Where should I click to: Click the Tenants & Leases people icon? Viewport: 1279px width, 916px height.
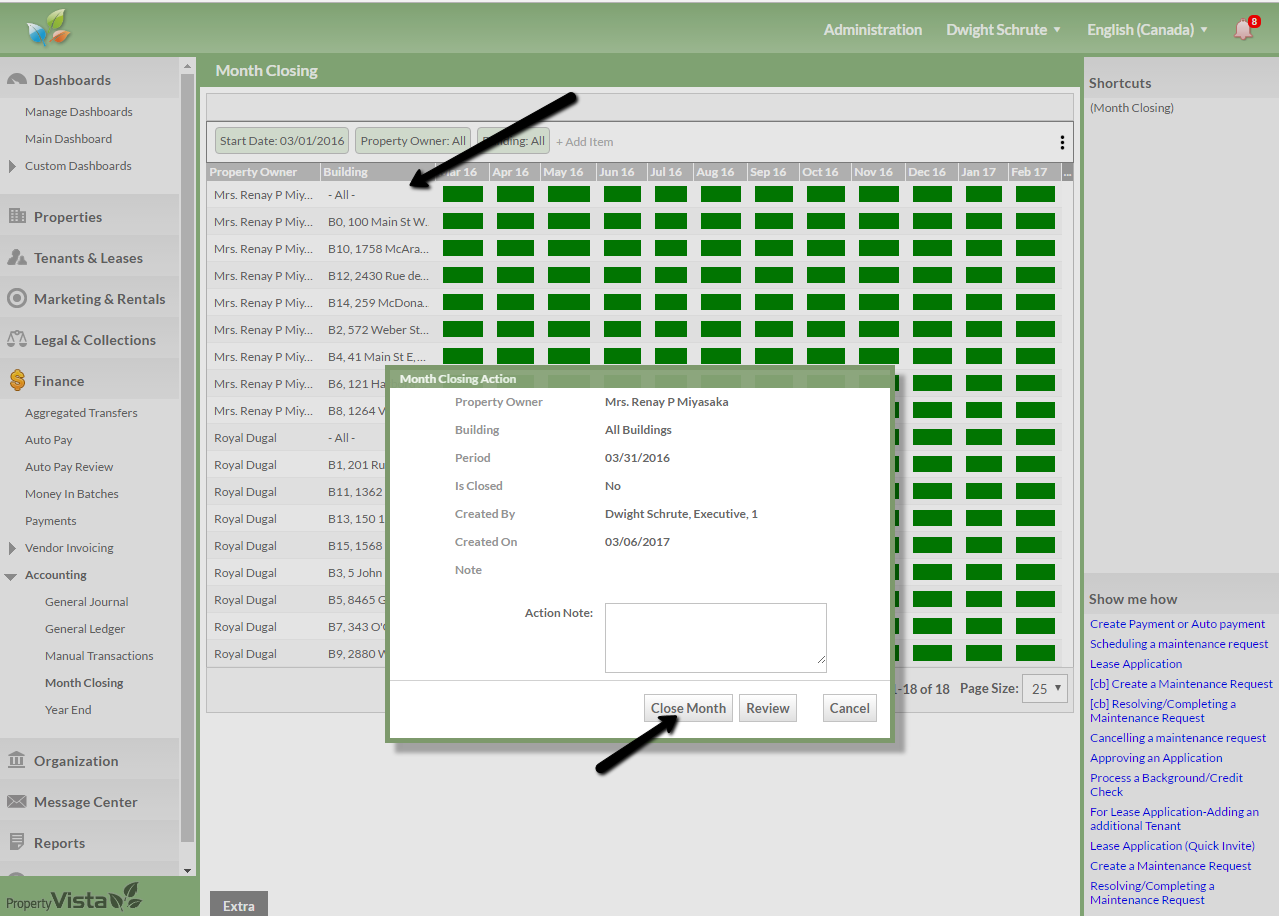pos(16,258)
